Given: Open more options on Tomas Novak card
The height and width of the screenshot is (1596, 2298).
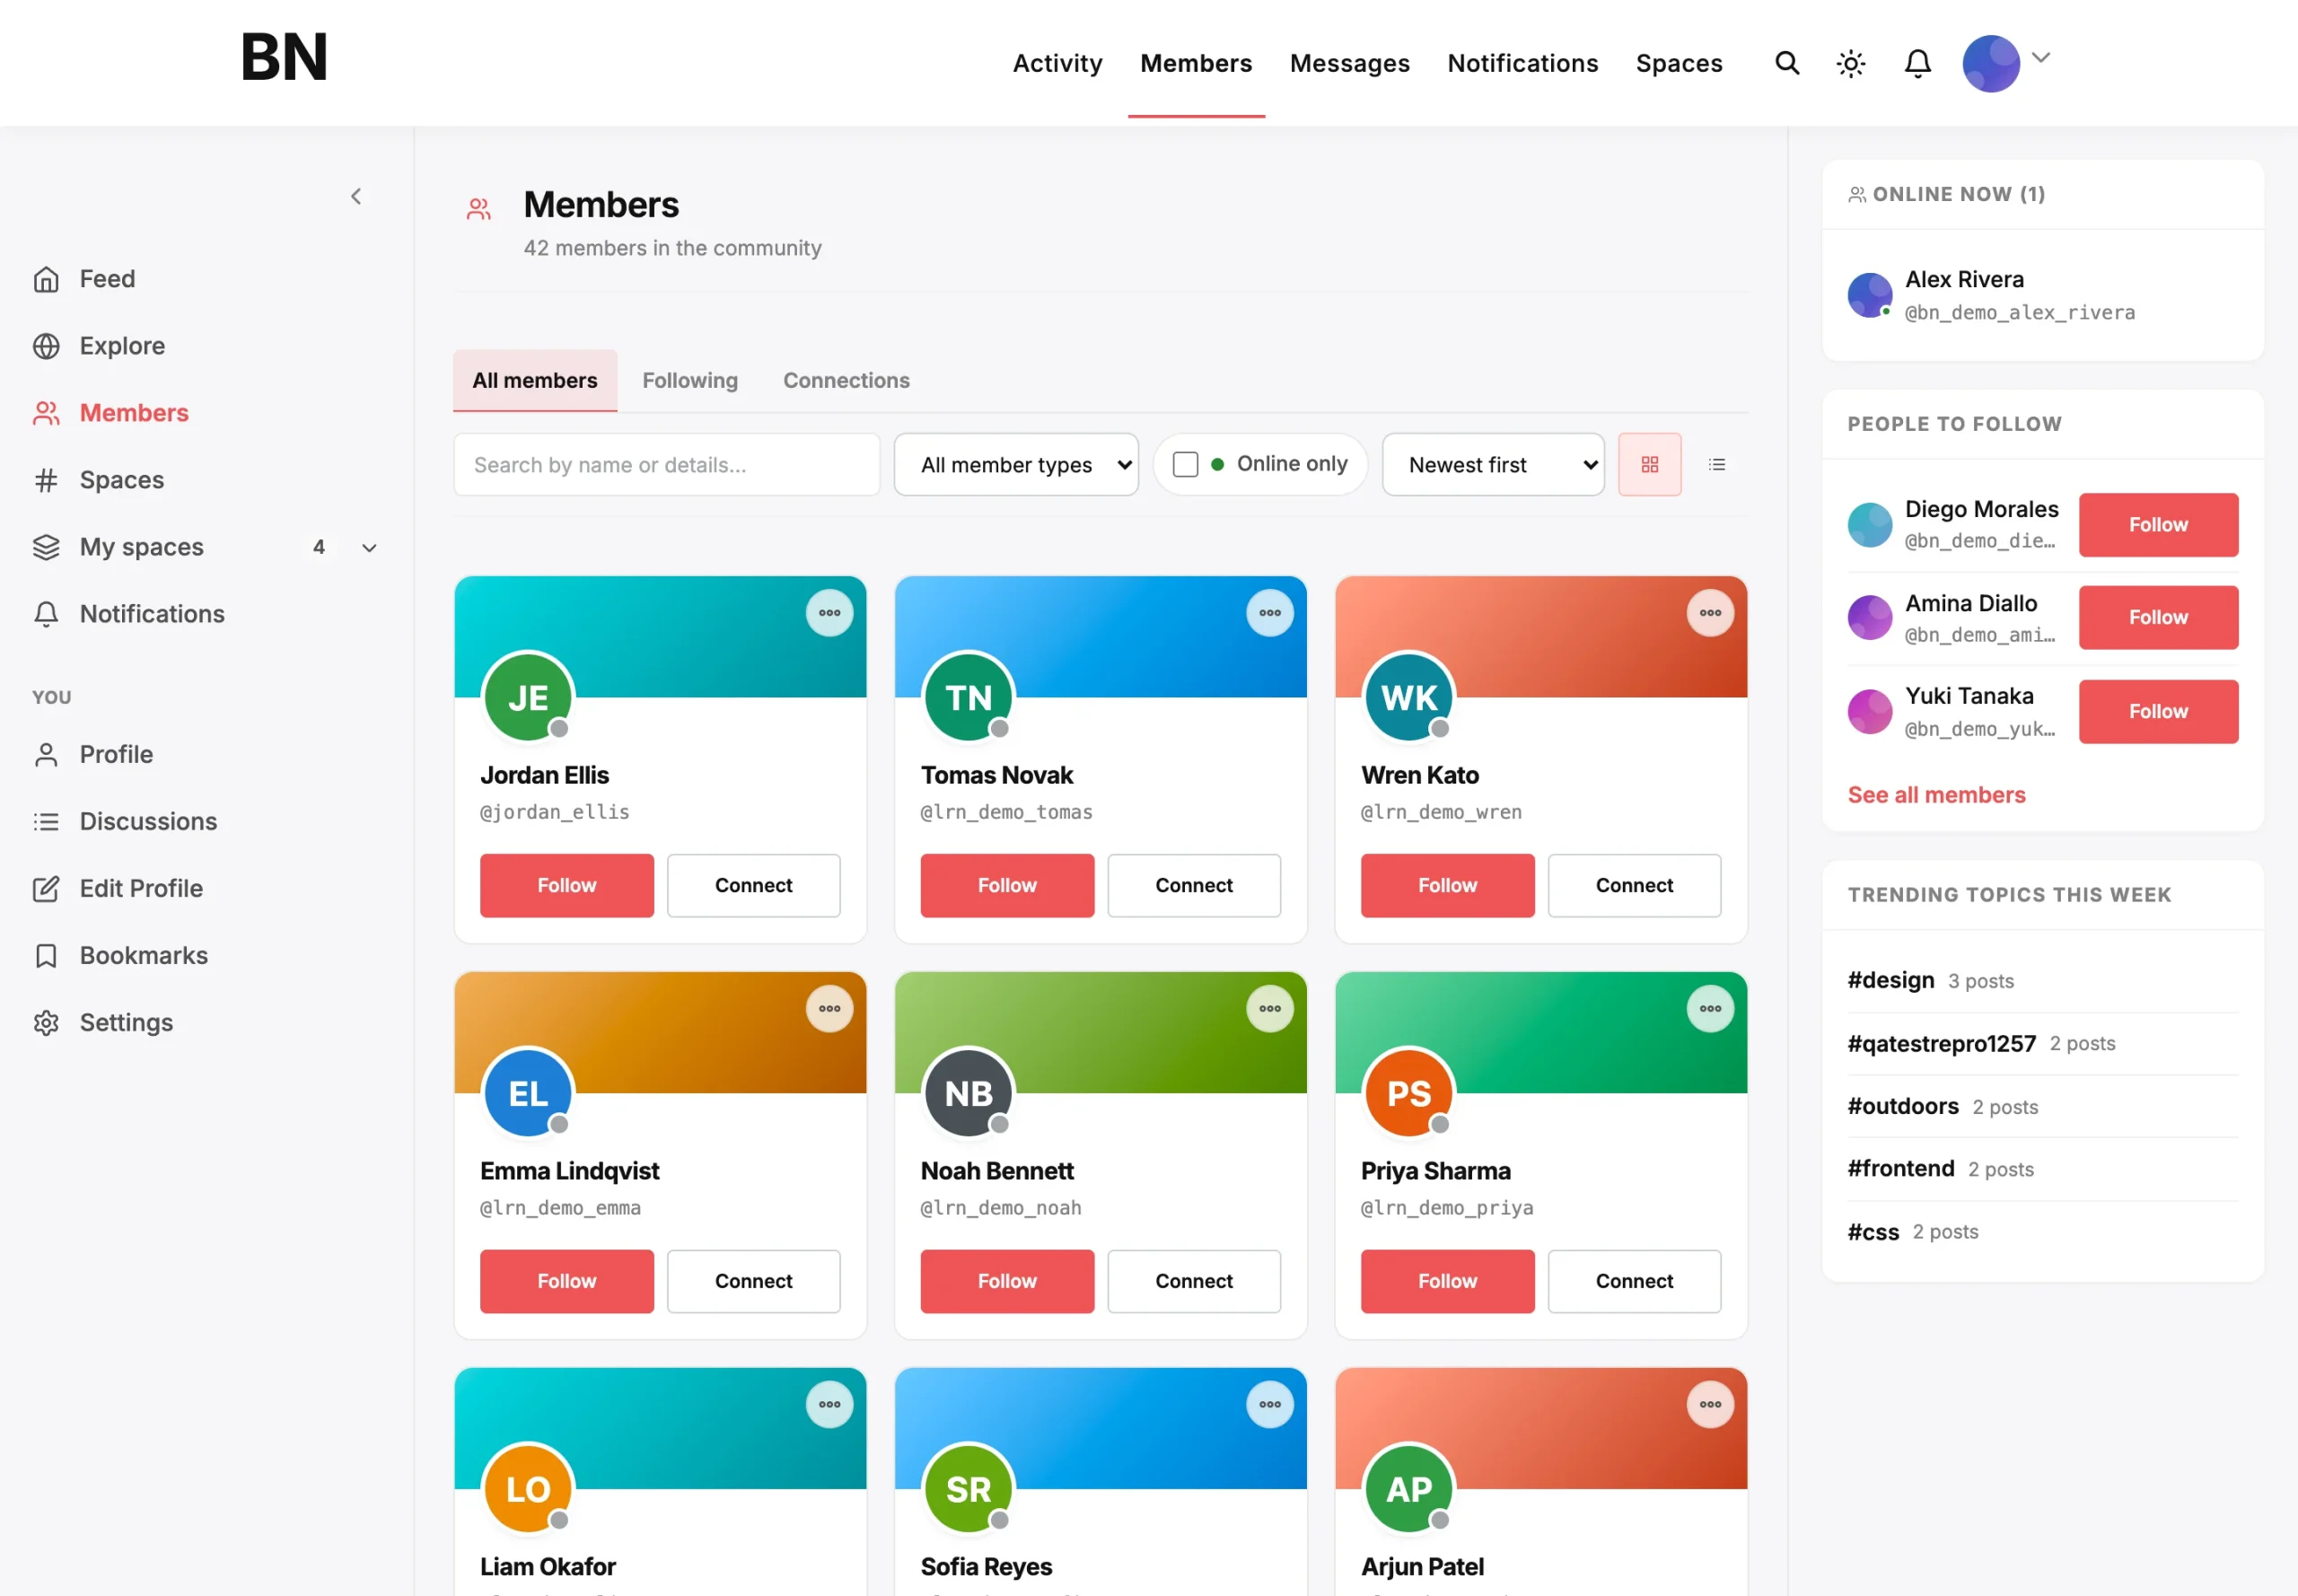Looking at the screenshot, I should (x=1269, y=613).
